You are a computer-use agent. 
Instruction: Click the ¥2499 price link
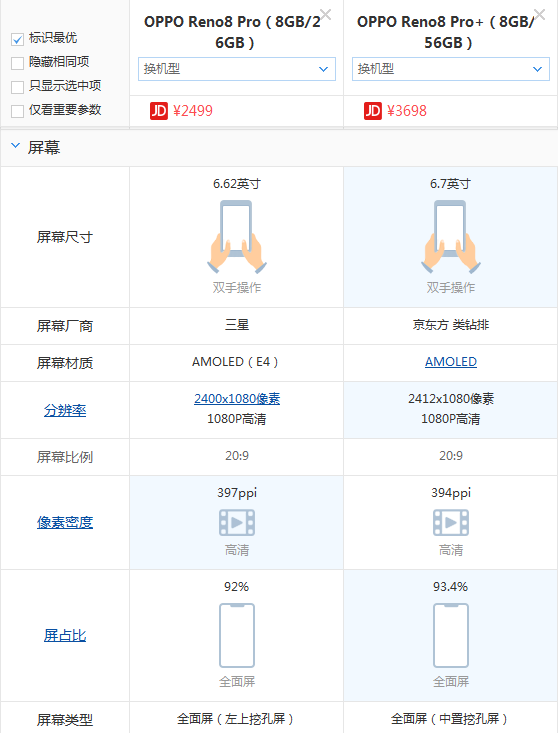pos(193,111)
